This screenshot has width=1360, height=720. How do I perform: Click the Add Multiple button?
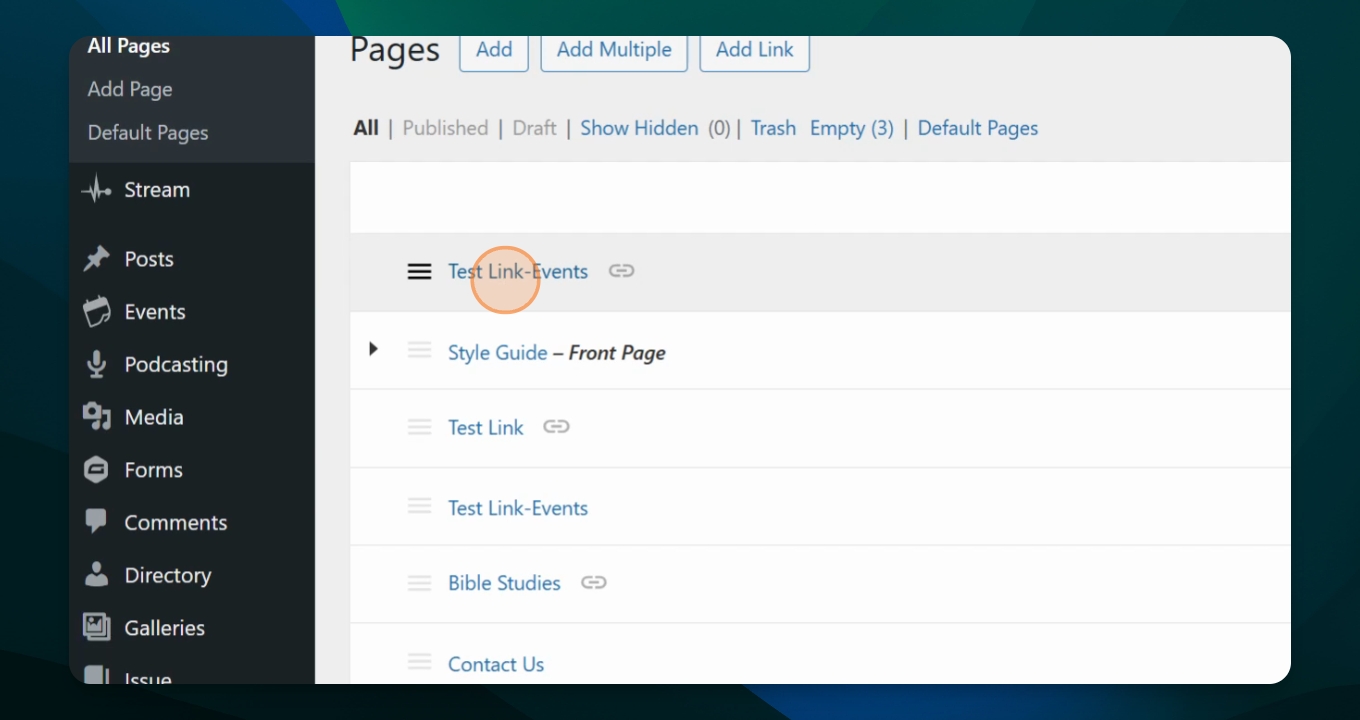(614, 52)
